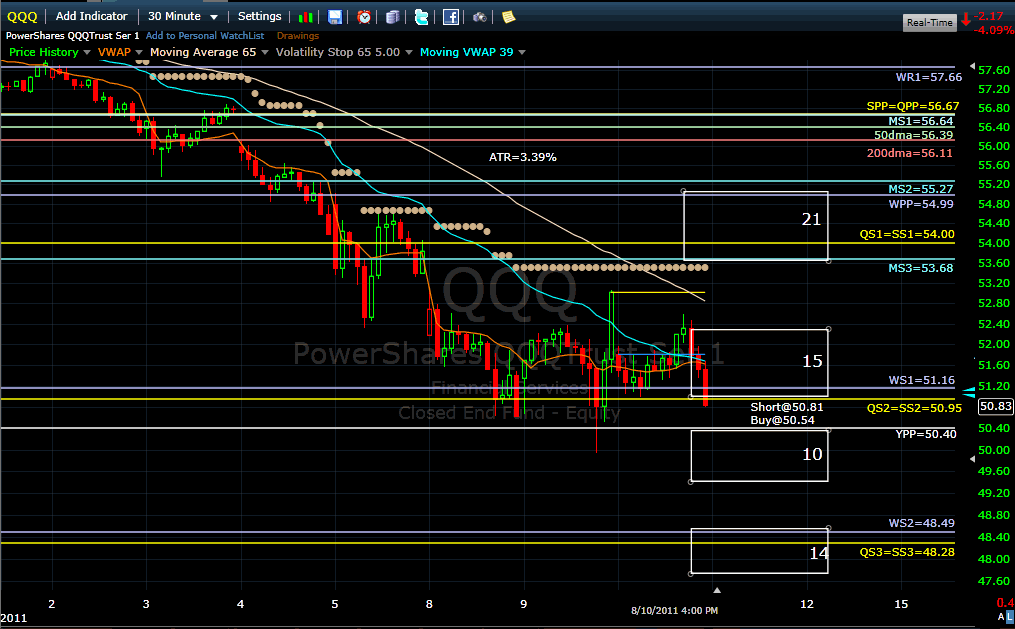Click the small arrow beside 50.00 price
This screenshot has width=1015, height=629.
point(972,459)
